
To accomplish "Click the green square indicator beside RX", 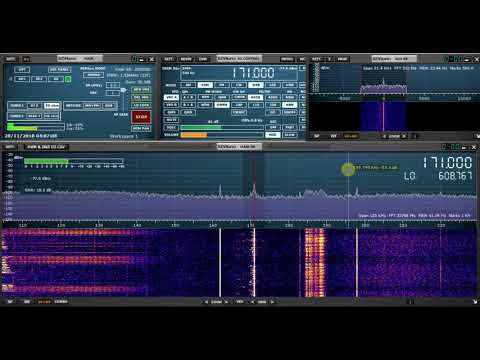I will (x=68, y=79).
